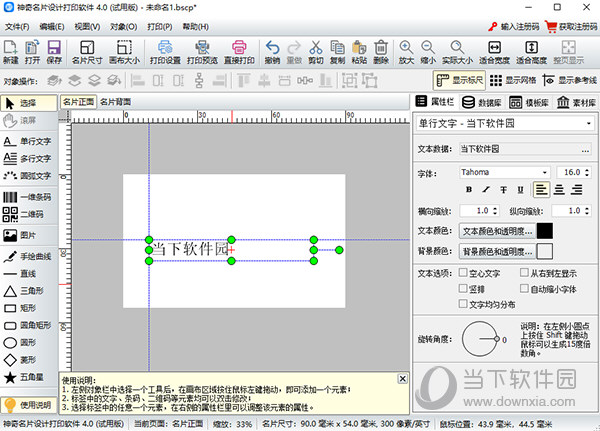This screenshot has height=431, width=600.
Task: Toggle 显示标尺 ruler display
Action: pyautogui.click(x=460, y=80)
